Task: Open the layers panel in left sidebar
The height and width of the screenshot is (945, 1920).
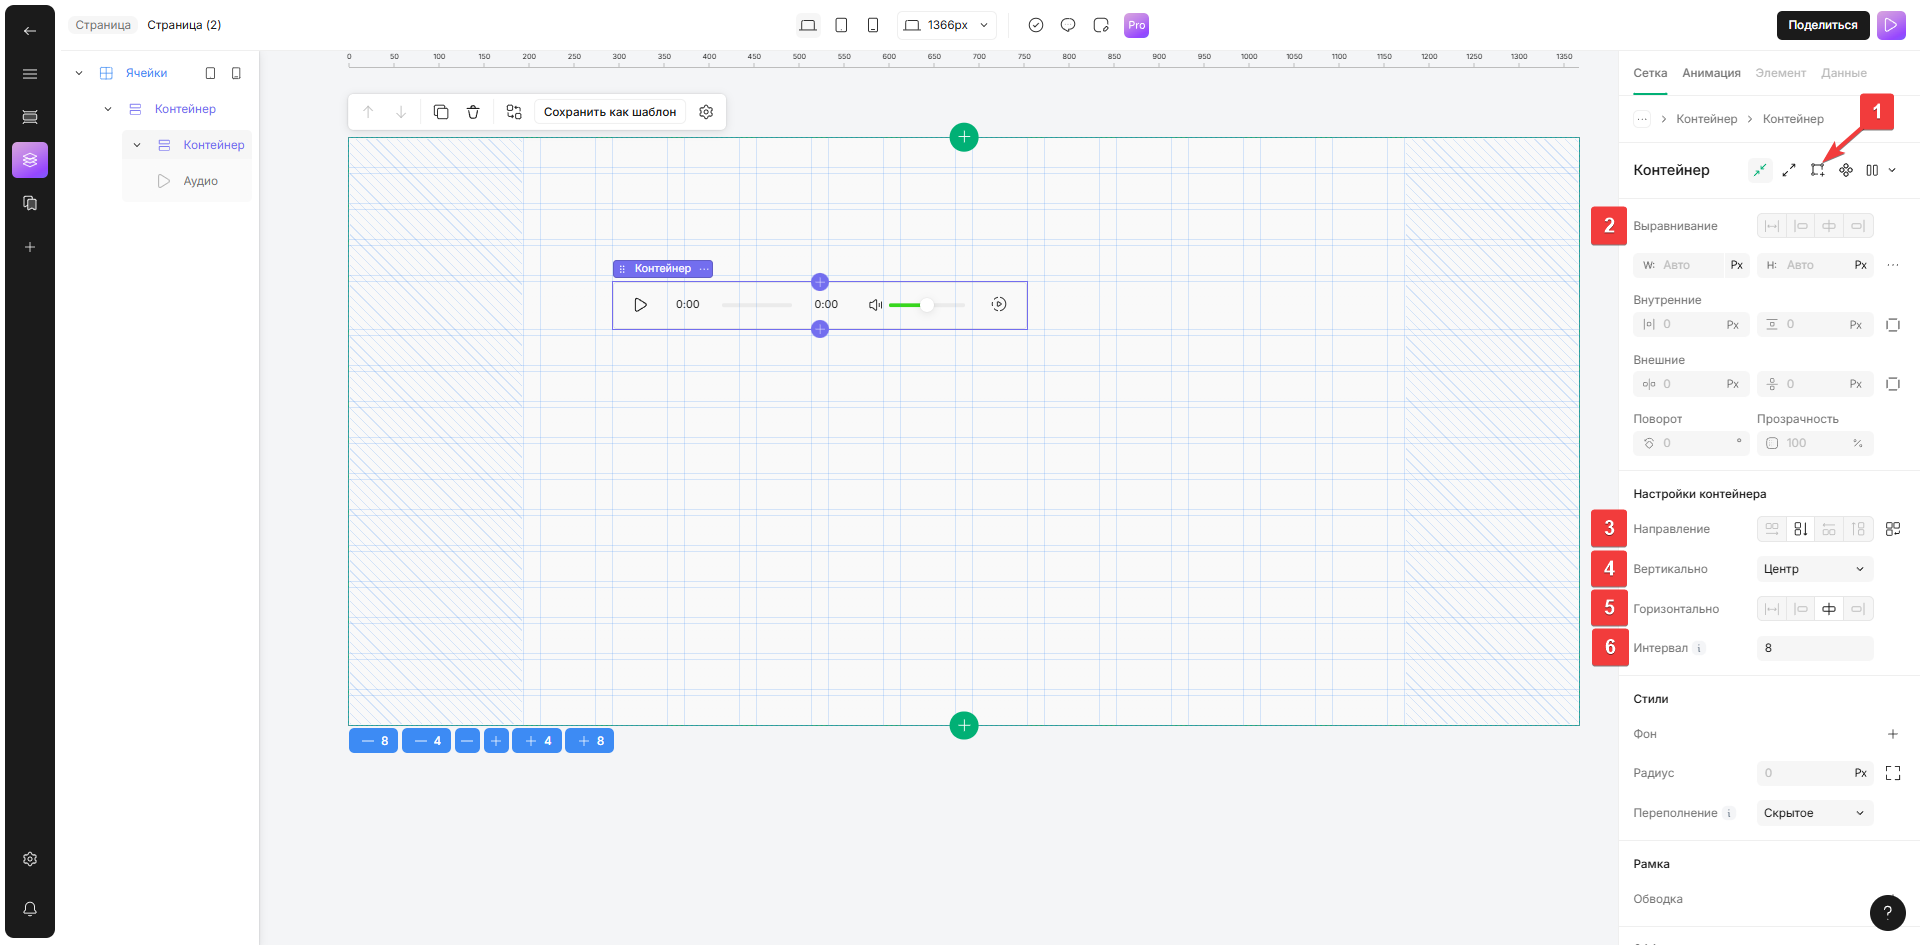Action: [30, 160]
